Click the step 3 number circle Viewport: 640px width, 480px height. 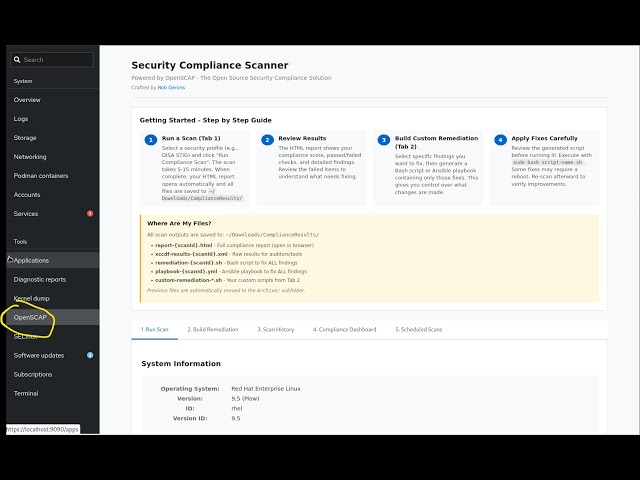(x=383, y=140)
